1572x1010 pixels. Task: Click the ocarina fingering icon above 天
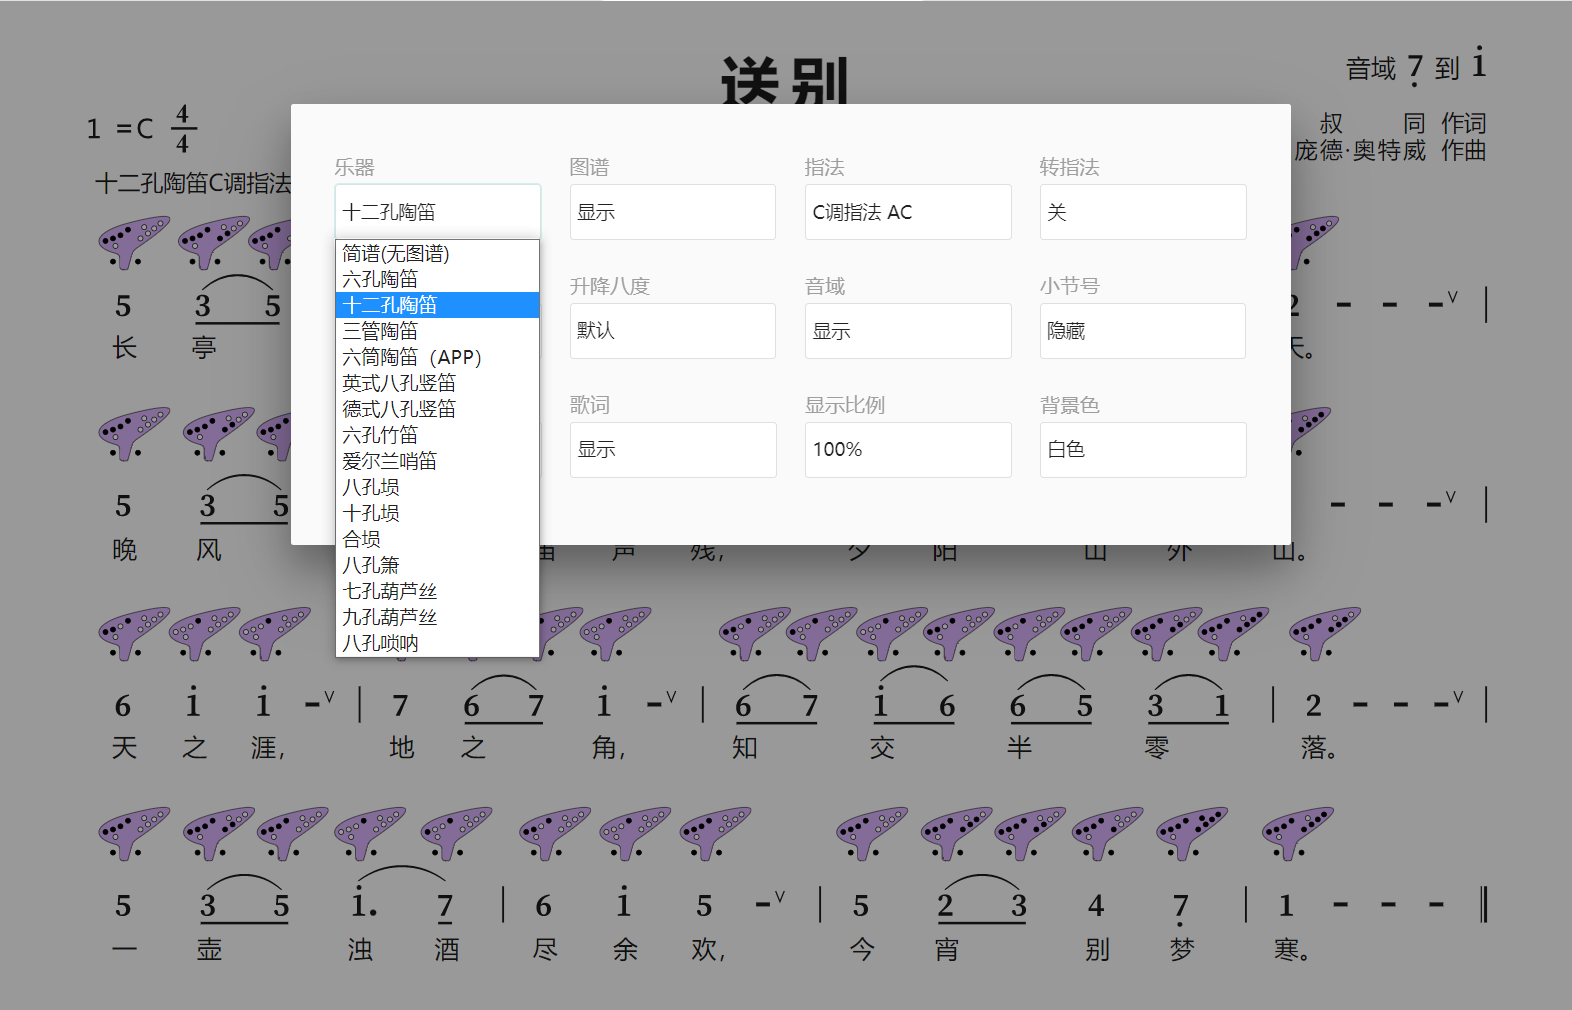[133, 633]
